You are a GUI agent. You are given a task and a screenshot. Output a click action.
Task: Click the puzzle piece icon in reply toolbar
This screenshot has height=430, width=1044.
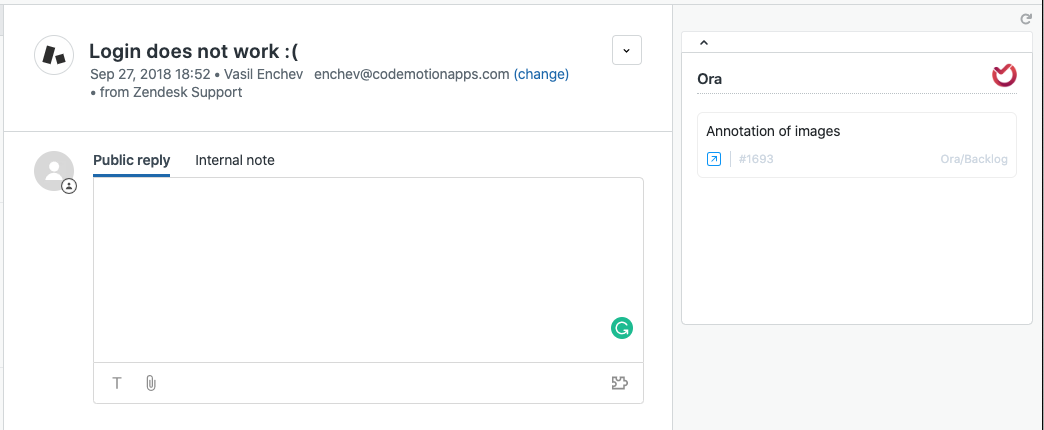[620, 383]
